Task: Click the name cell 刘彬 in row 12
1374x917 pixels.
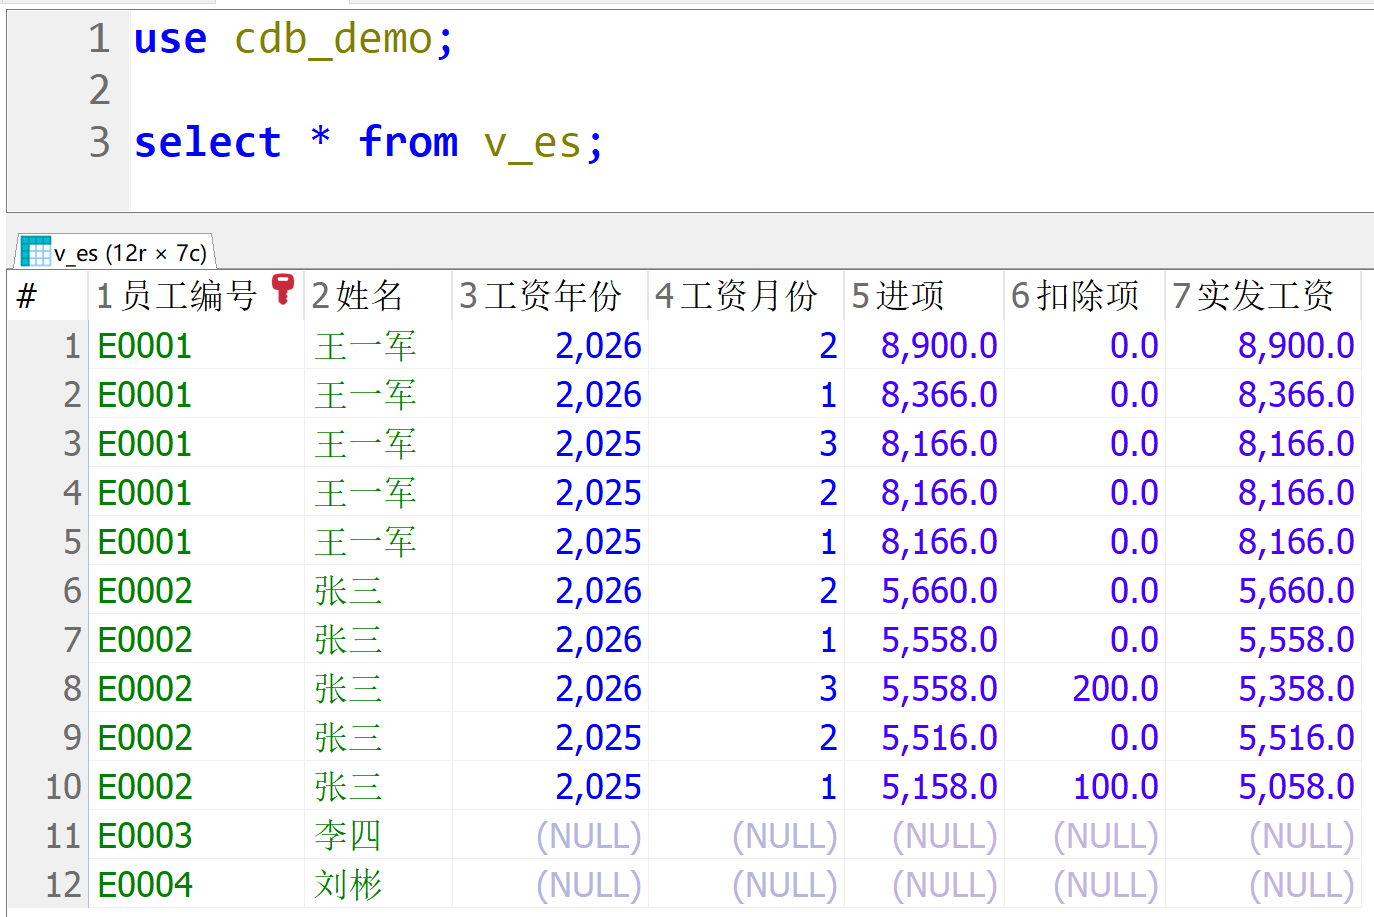Action: coord(347,885)
